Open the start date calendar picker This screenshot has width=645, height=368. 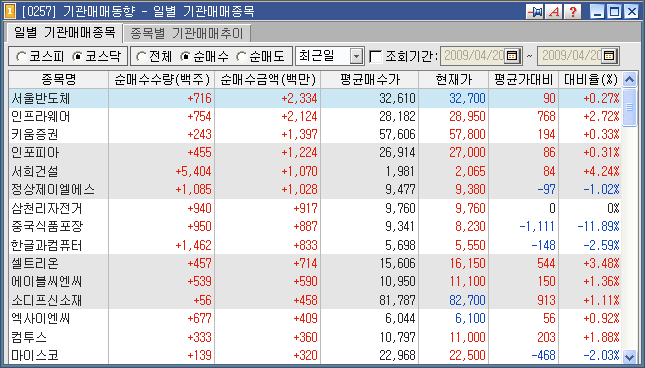point(512,56)
